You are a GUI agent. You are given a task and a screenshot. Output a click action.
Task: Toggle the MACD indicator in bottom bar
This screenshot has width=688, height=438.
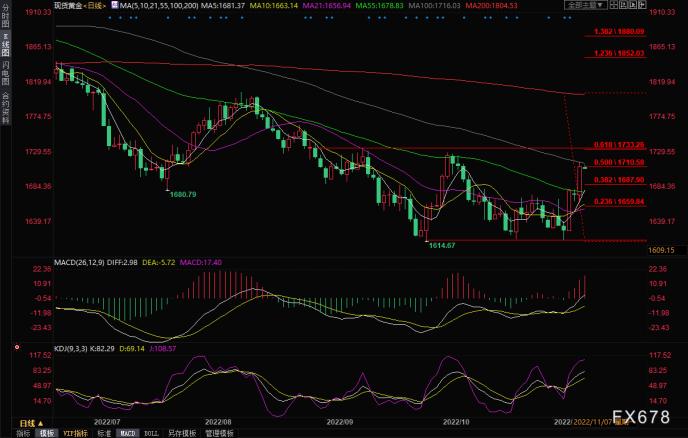tap(128, 433)
